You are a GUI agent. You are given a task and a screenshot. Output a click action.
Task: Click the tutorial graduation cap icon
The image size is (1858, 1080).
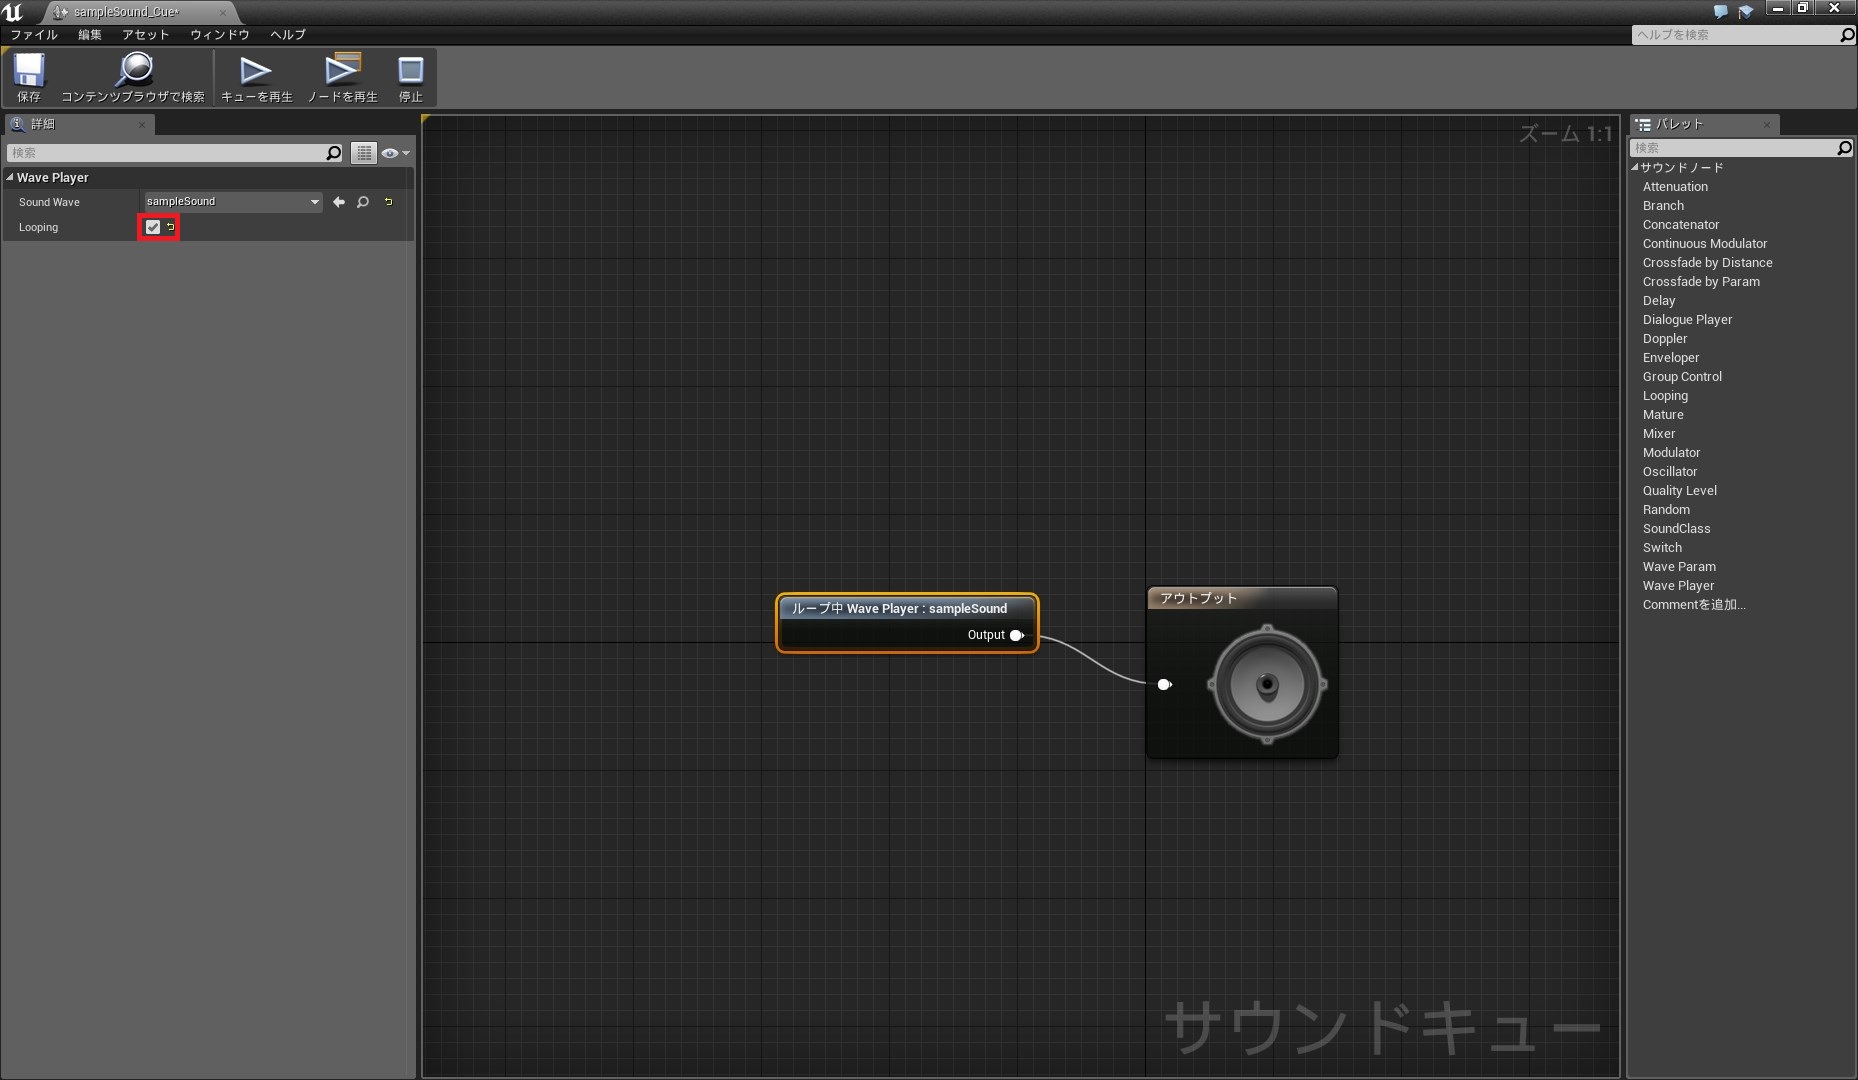tap(1746, 12)
